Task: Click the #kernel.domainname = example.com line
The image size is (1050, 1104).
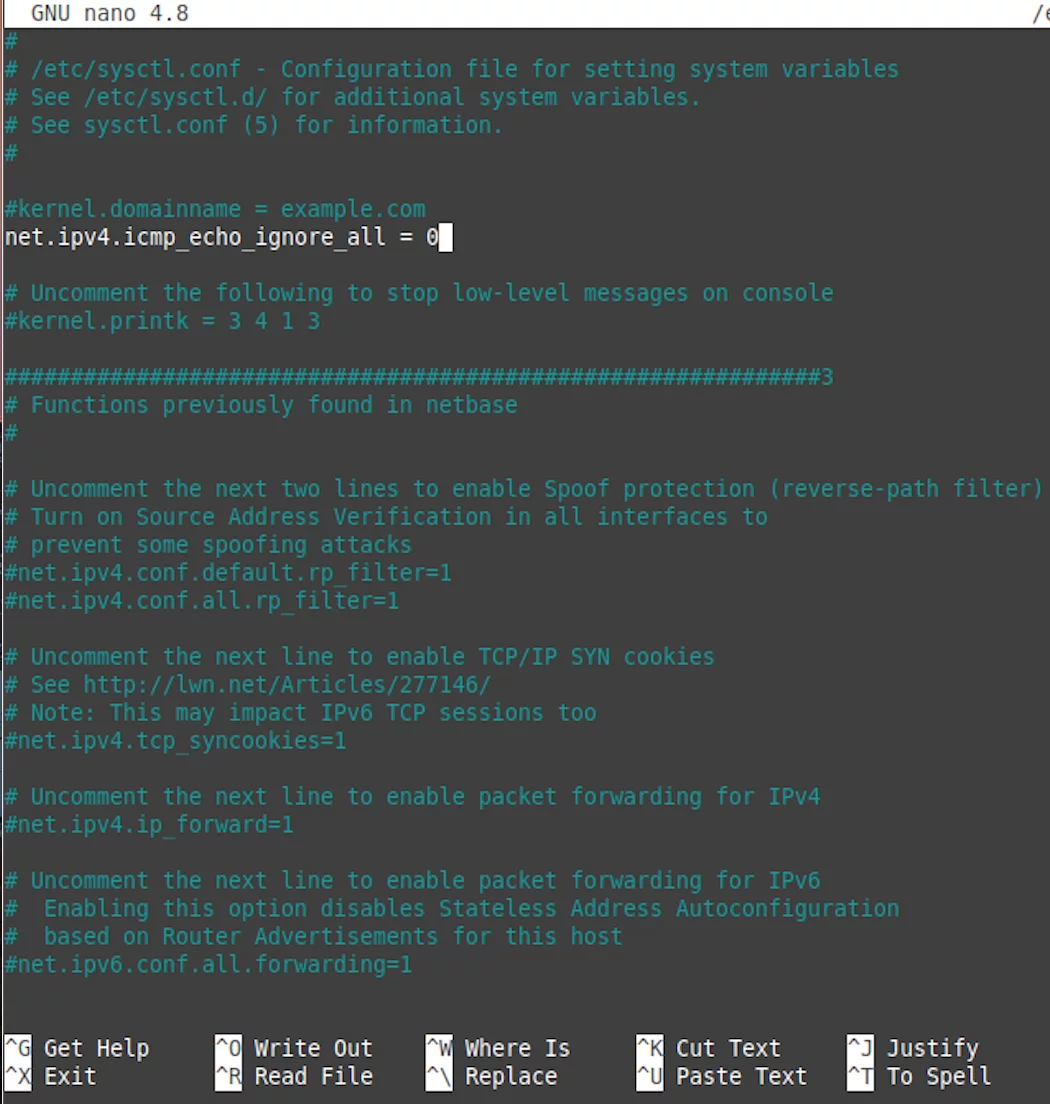Action: coord(215,209)
